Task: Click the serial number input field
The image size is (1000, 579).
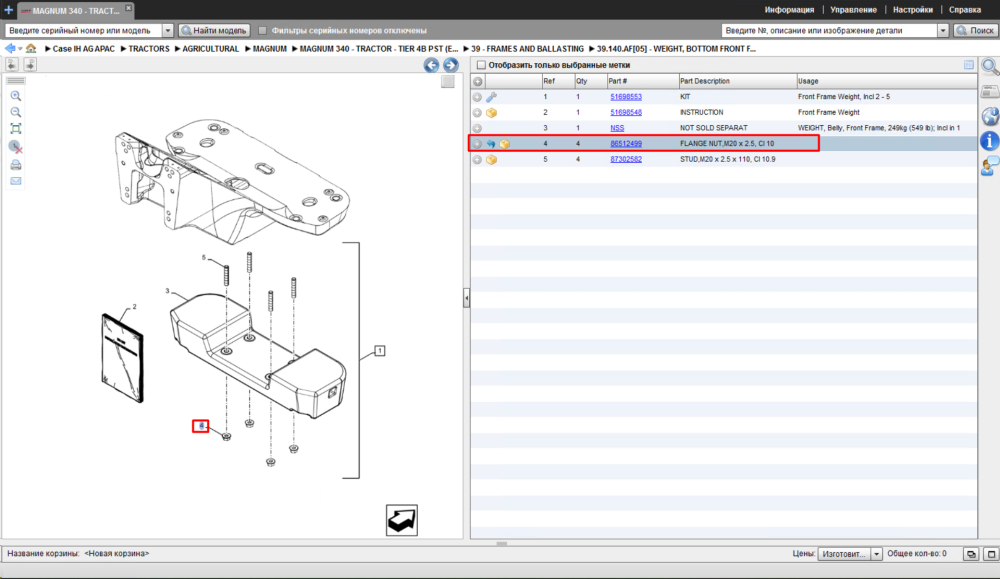Action: click(84, 30)
